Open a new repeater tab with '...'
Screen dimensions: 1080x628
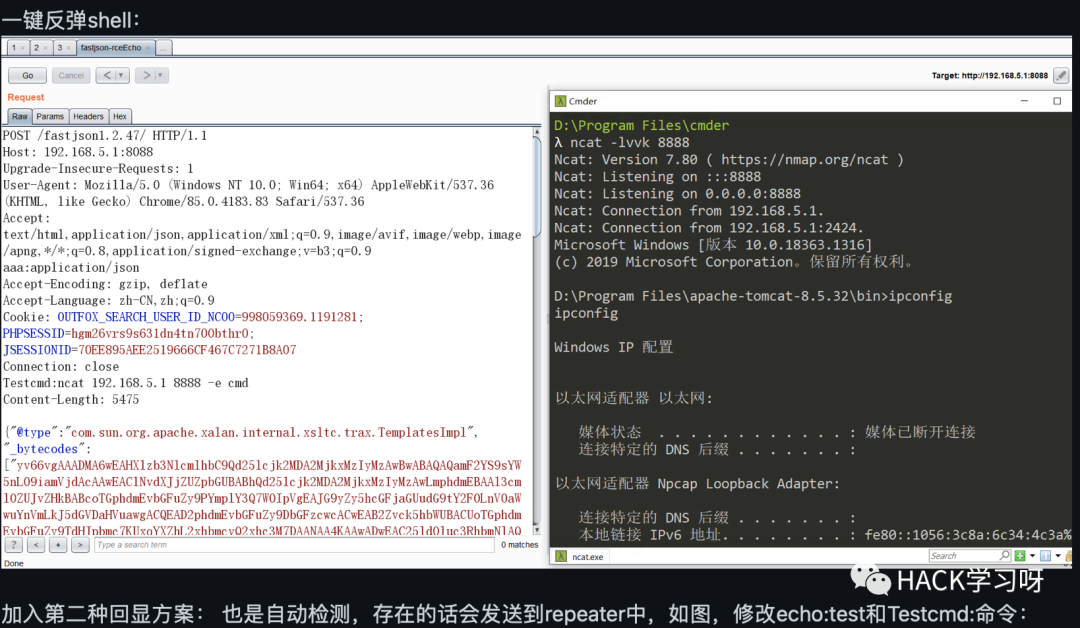[164, 48]
